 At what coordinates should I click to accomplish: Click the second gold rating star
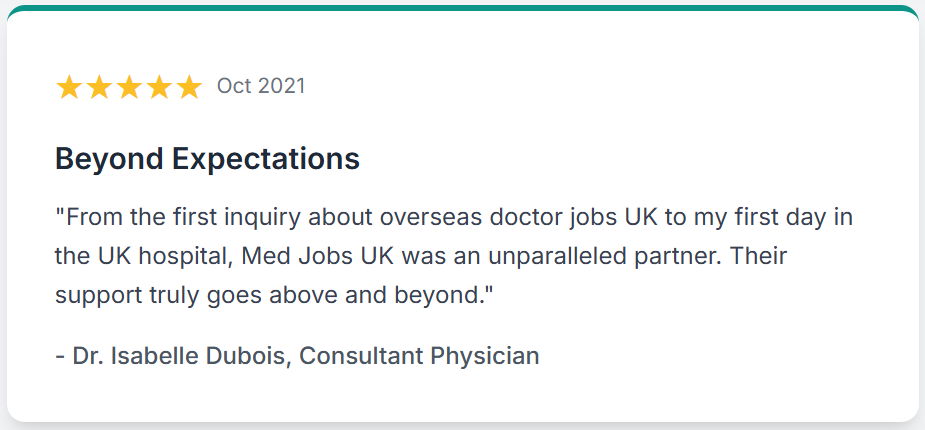pos(99,87)
